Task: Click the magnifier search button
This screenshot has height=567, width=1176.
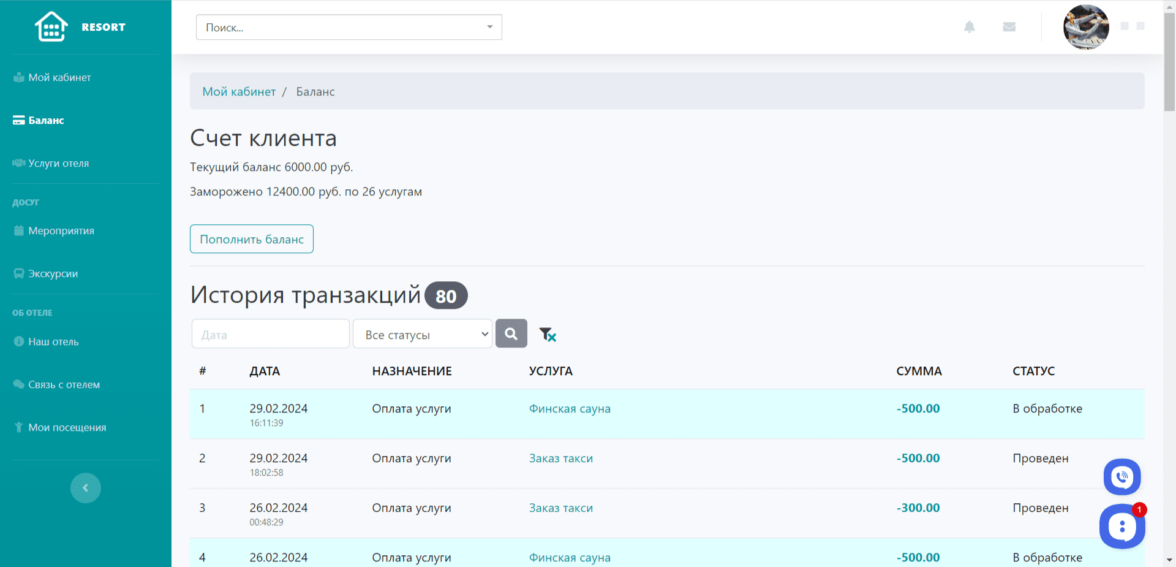Action: click(x=511, y=334)
